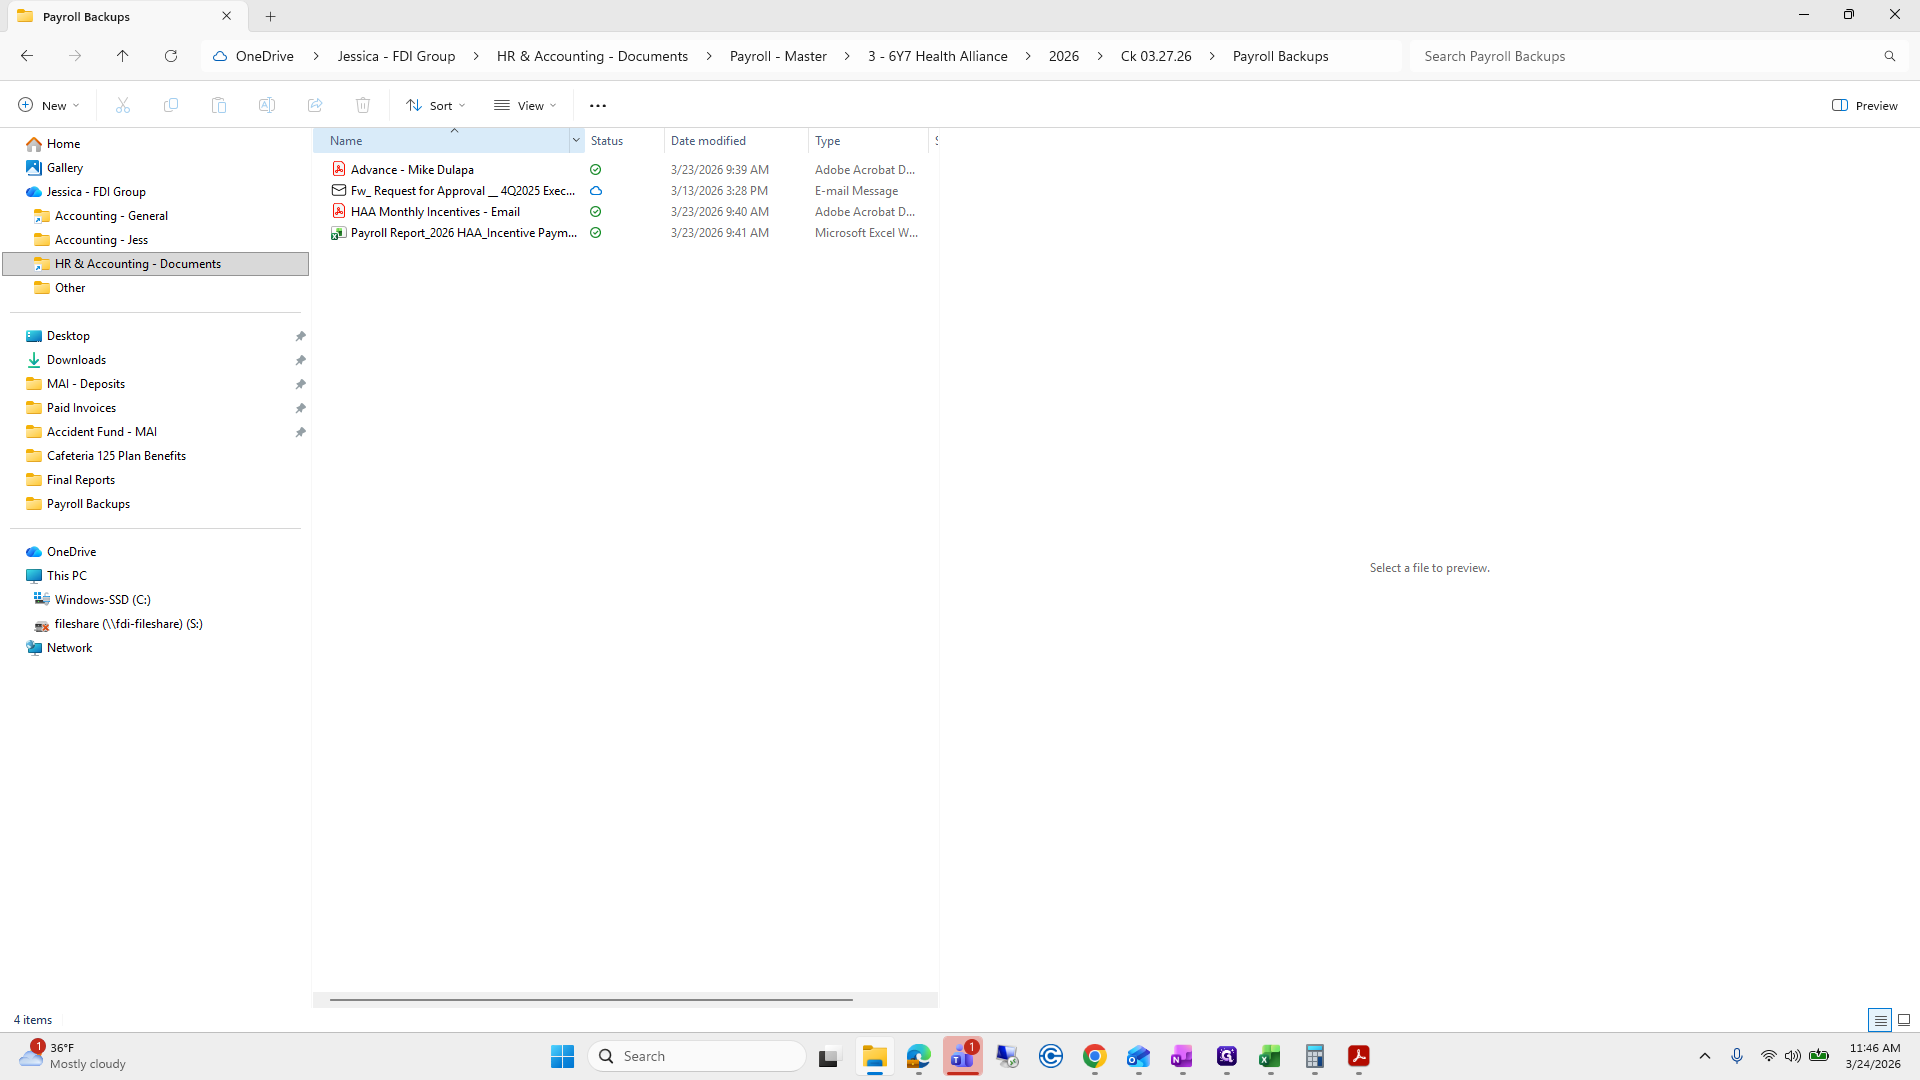The width and height of the screenshot is (1920, 1080).
Task: Switch to details view layout icon
Action: 1880,1020
